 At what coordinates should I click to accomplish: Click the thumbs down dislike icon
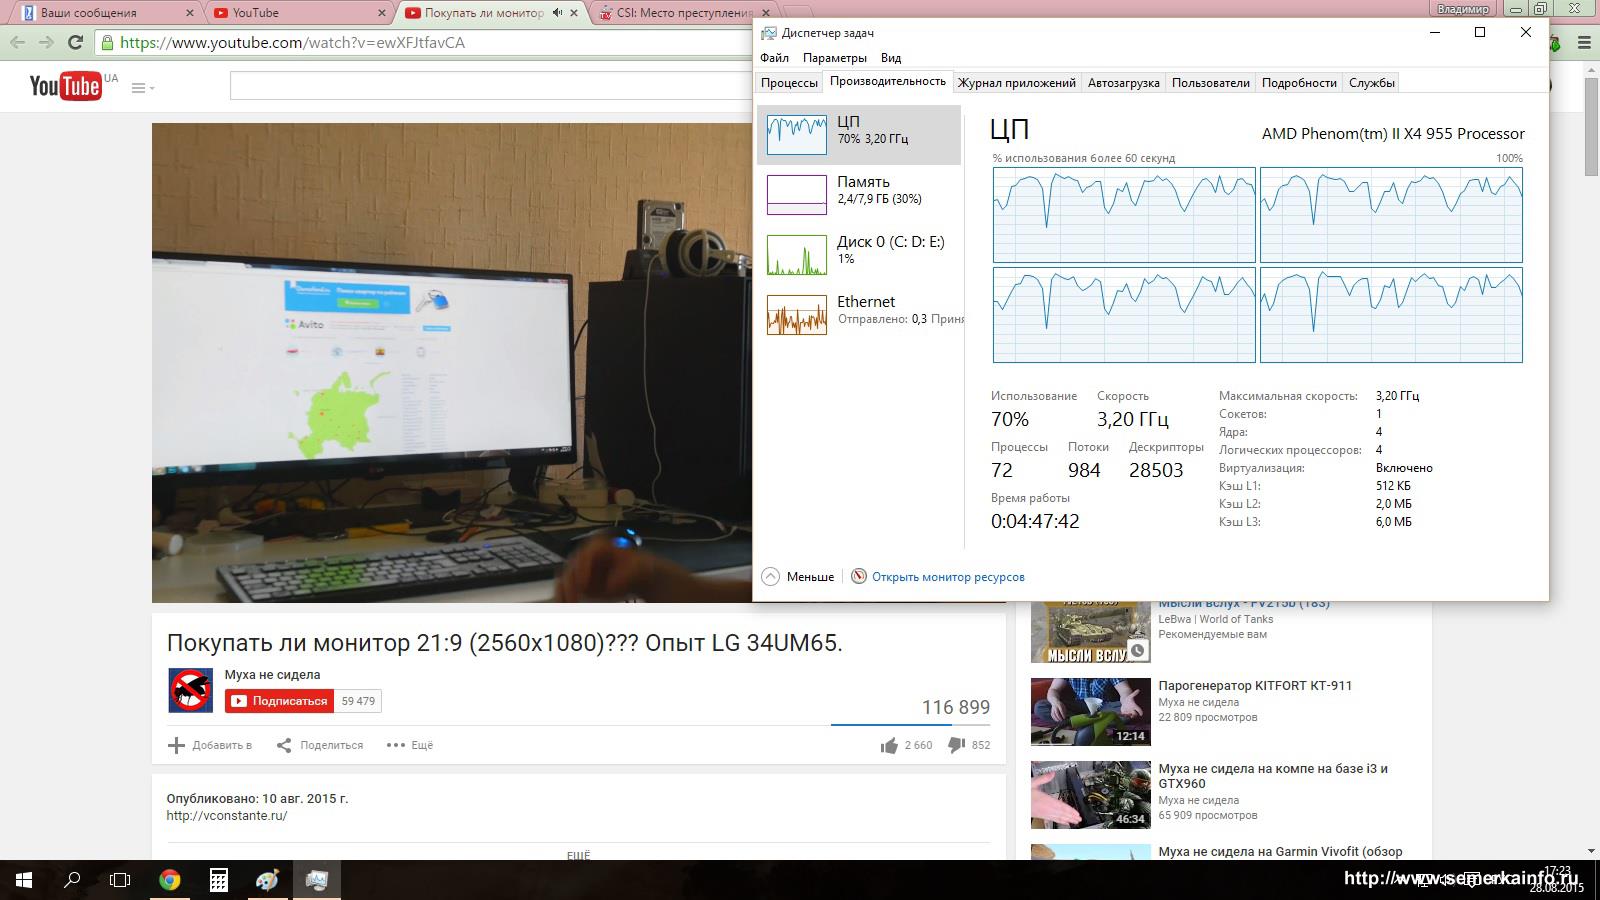pyautogui.click(x=956, y=745)
